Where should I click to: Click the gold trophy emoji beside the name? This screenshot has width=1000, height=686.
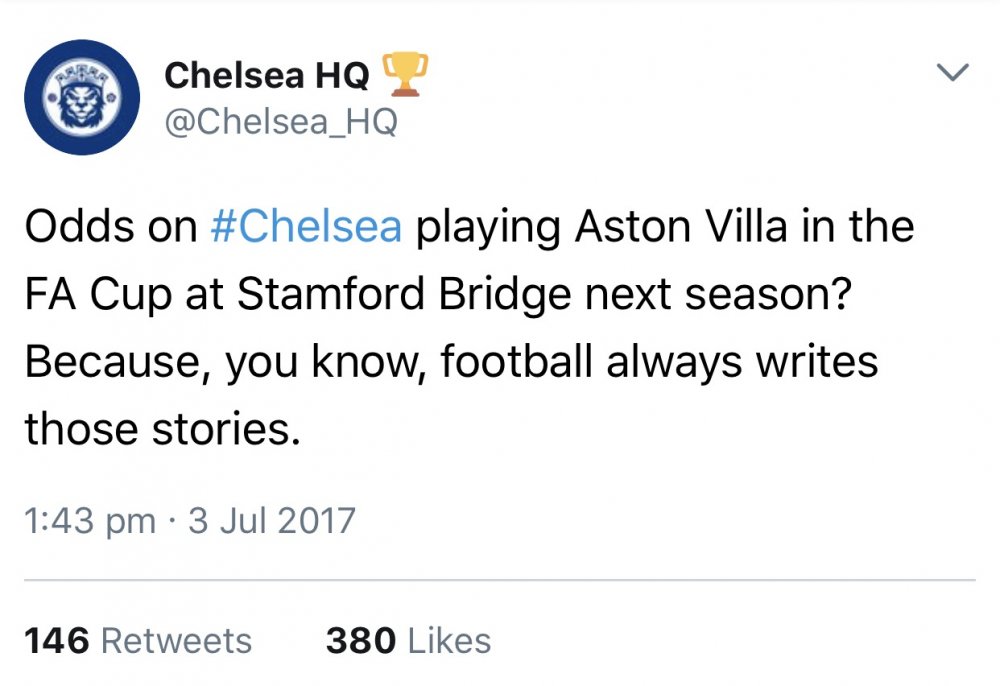coord(404,74)
